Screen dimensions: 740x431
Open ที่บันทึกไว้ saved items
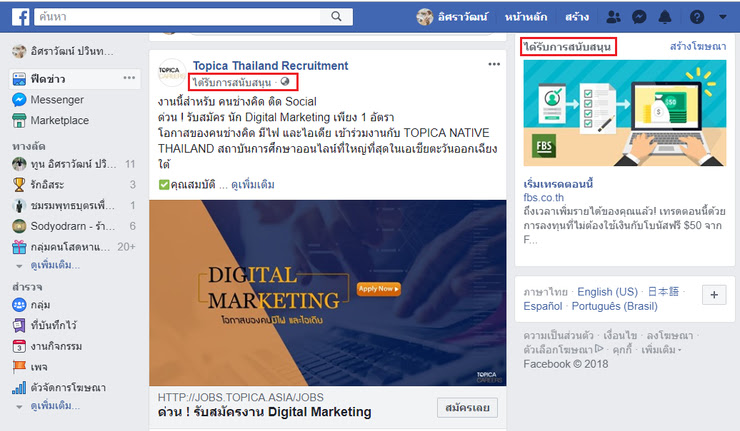pos(53,325)
